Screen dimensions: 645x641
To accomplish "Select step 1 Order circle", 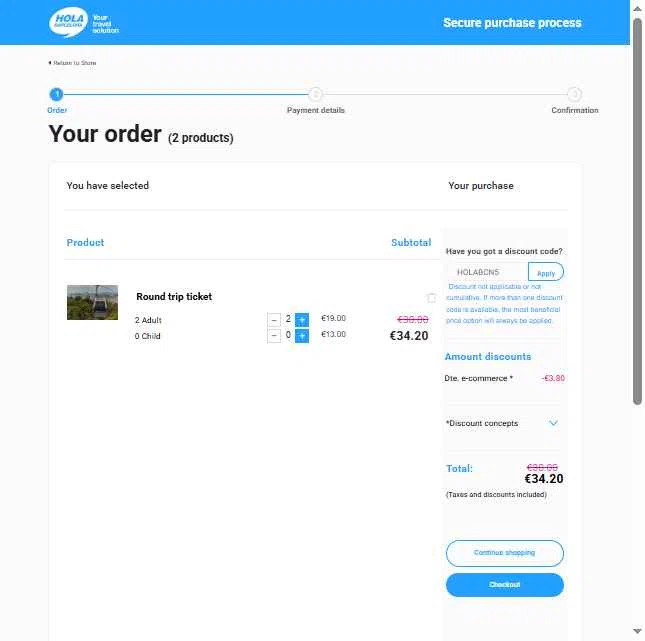I will 56,95.
